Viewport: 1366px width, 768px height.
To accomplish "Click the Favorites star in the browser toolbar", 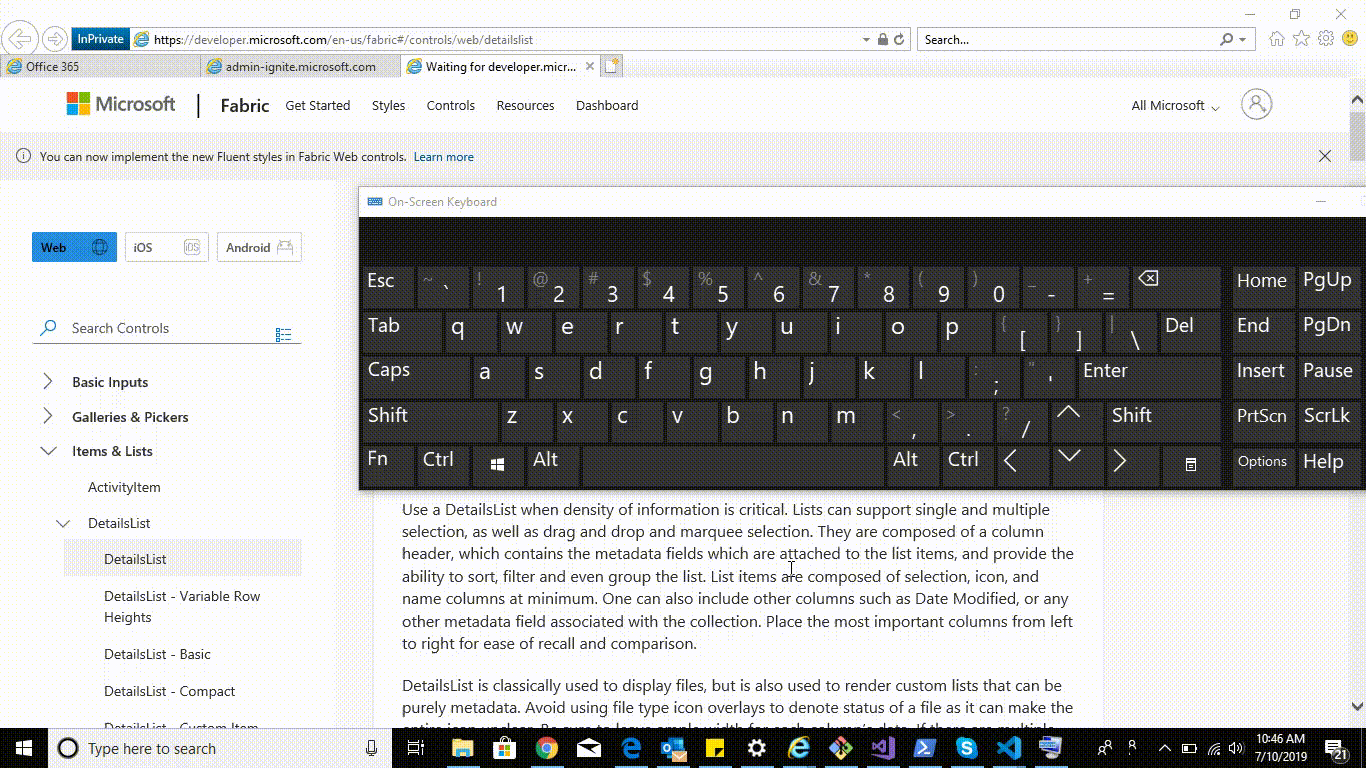I will pyautogui.click(x=1299, y=38).
